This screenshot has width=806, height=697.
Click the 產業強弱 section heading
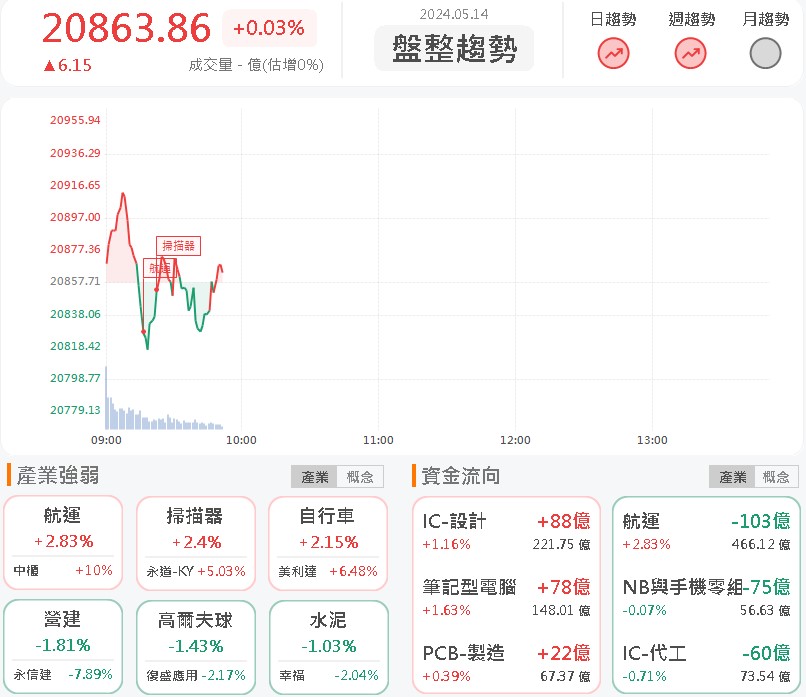pyautogui.click(x=58, y=475)
